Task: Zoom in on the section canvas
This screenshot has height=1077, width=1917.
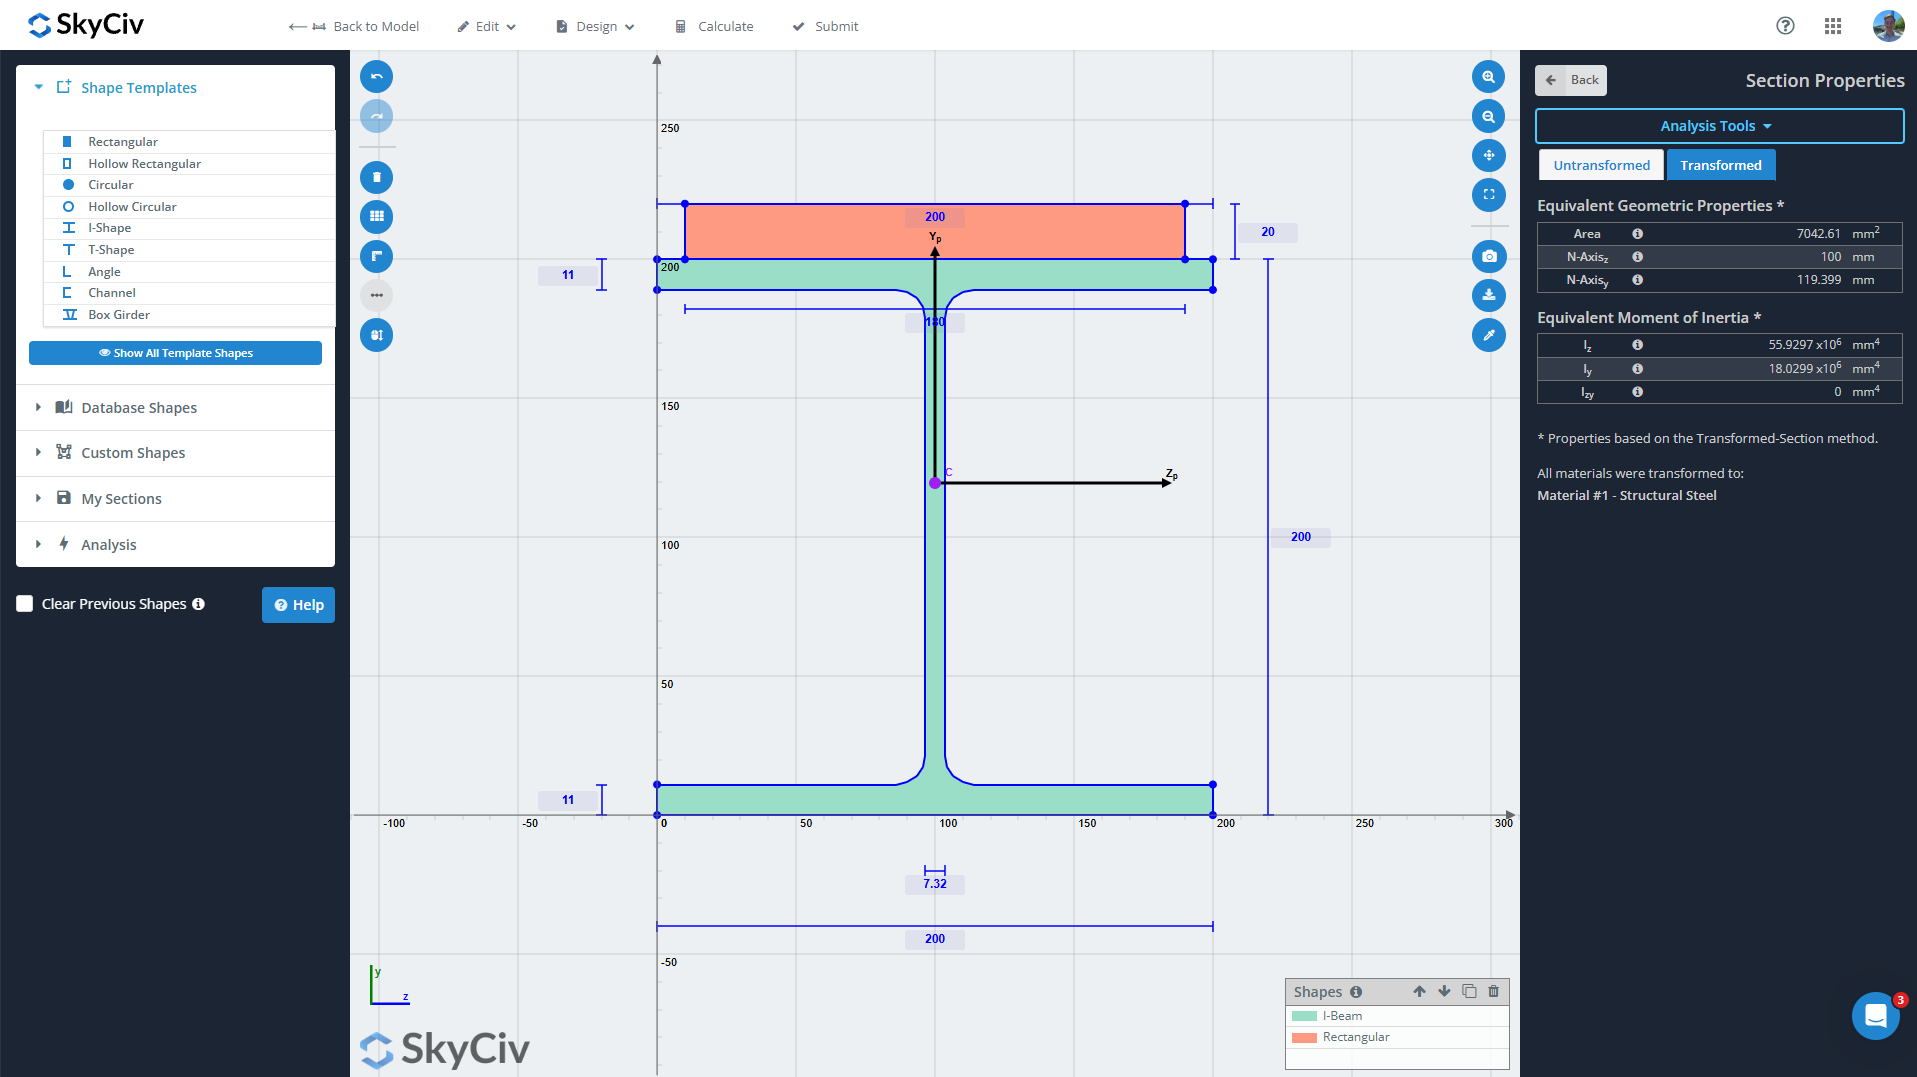Action: [x=1488, y=77]
